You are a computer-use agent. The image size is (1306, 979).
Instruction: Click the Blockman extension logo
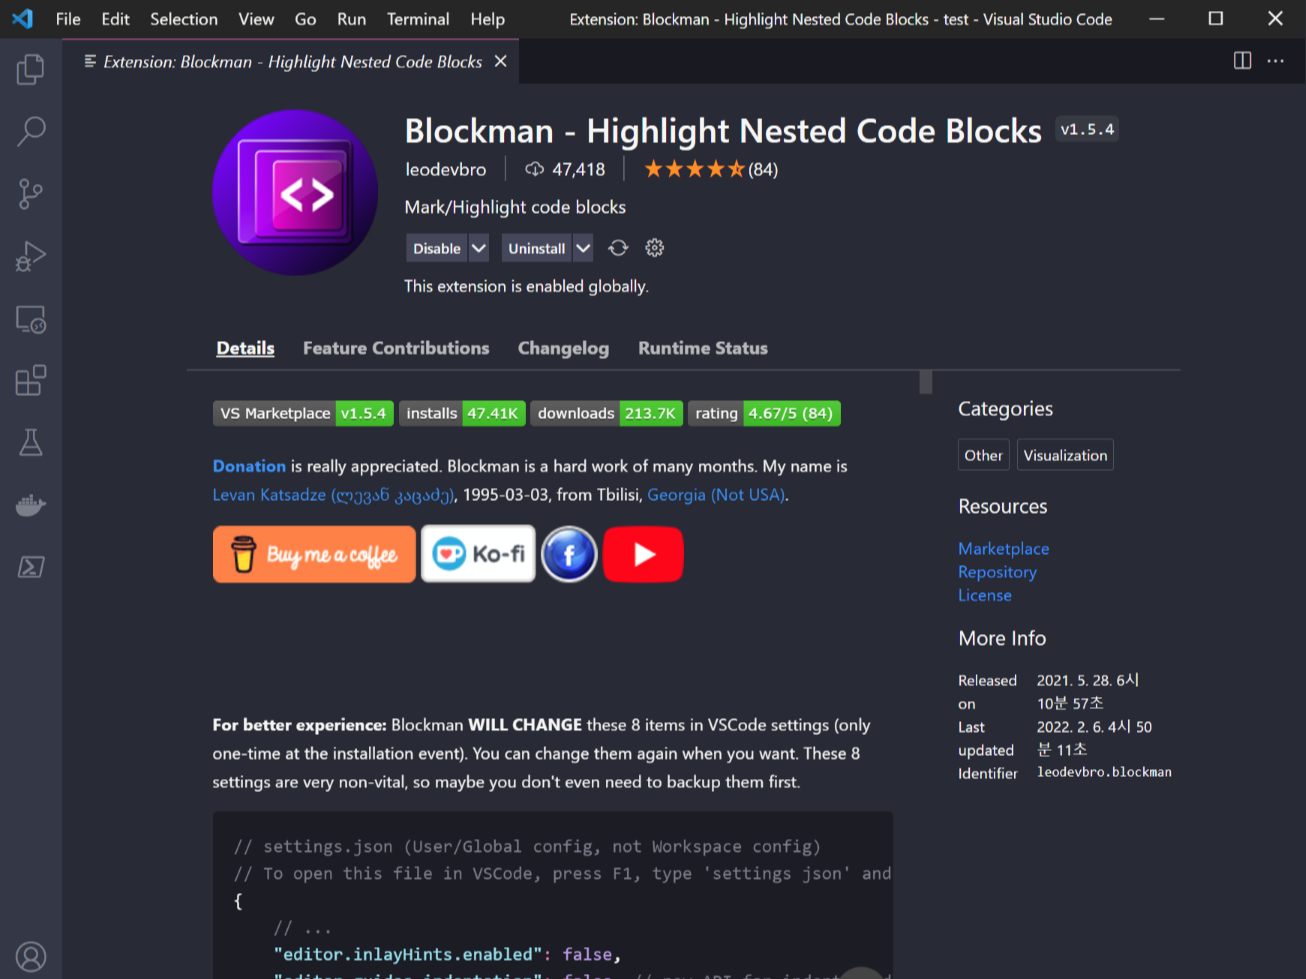click(x=295, y=193)
